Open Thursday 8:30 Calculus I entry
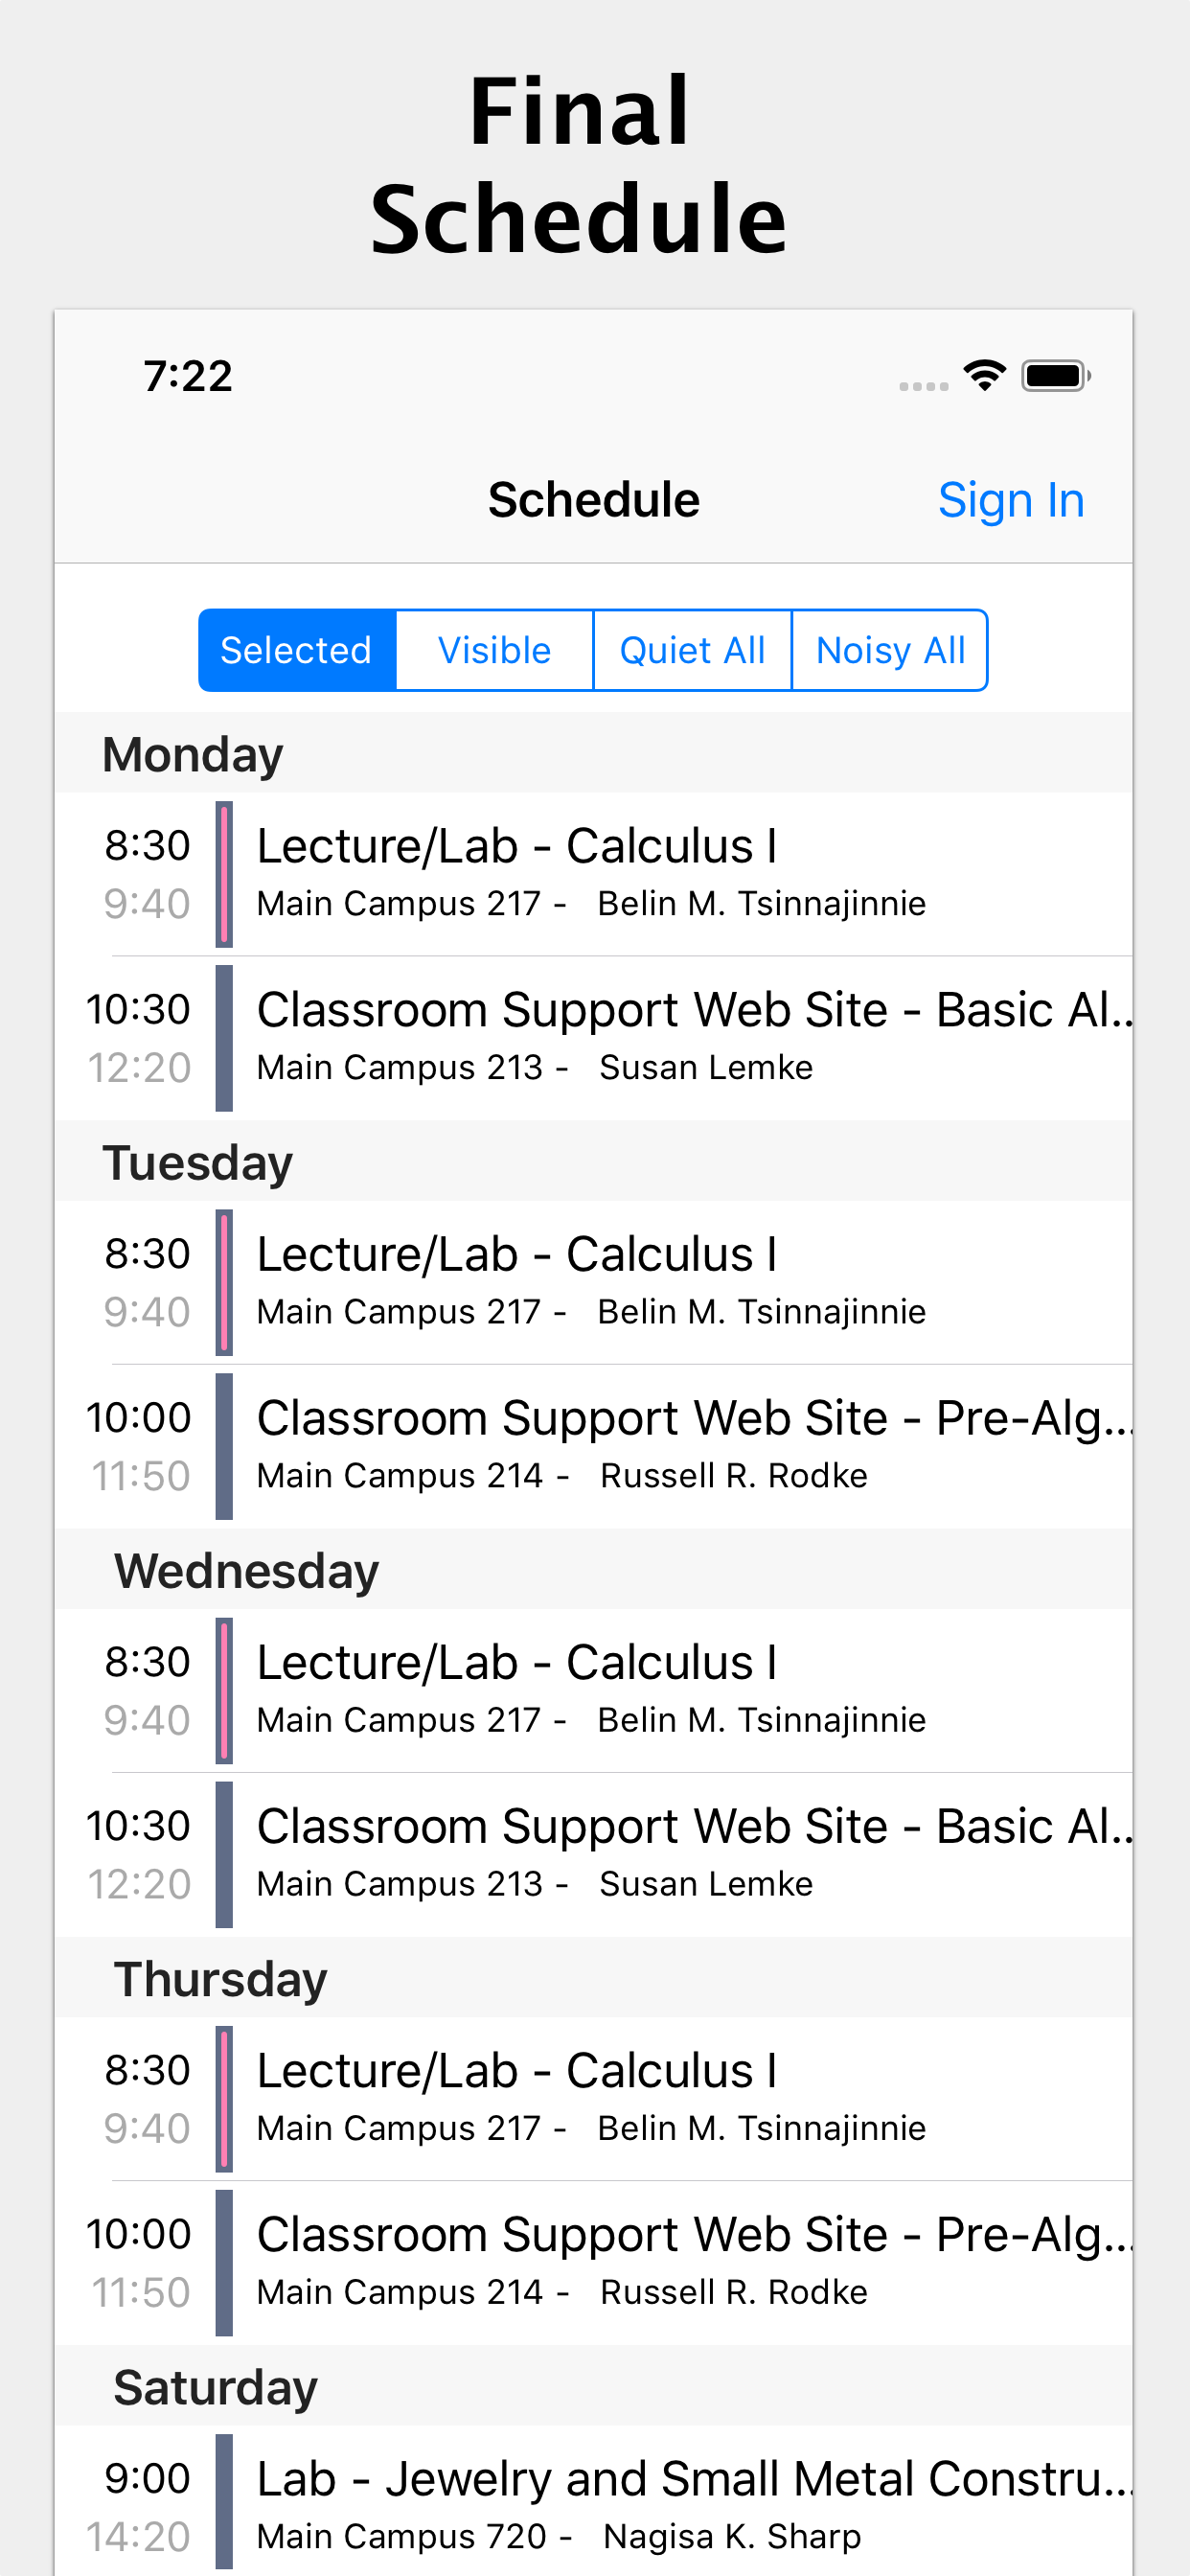 [x=594, y=2098]
